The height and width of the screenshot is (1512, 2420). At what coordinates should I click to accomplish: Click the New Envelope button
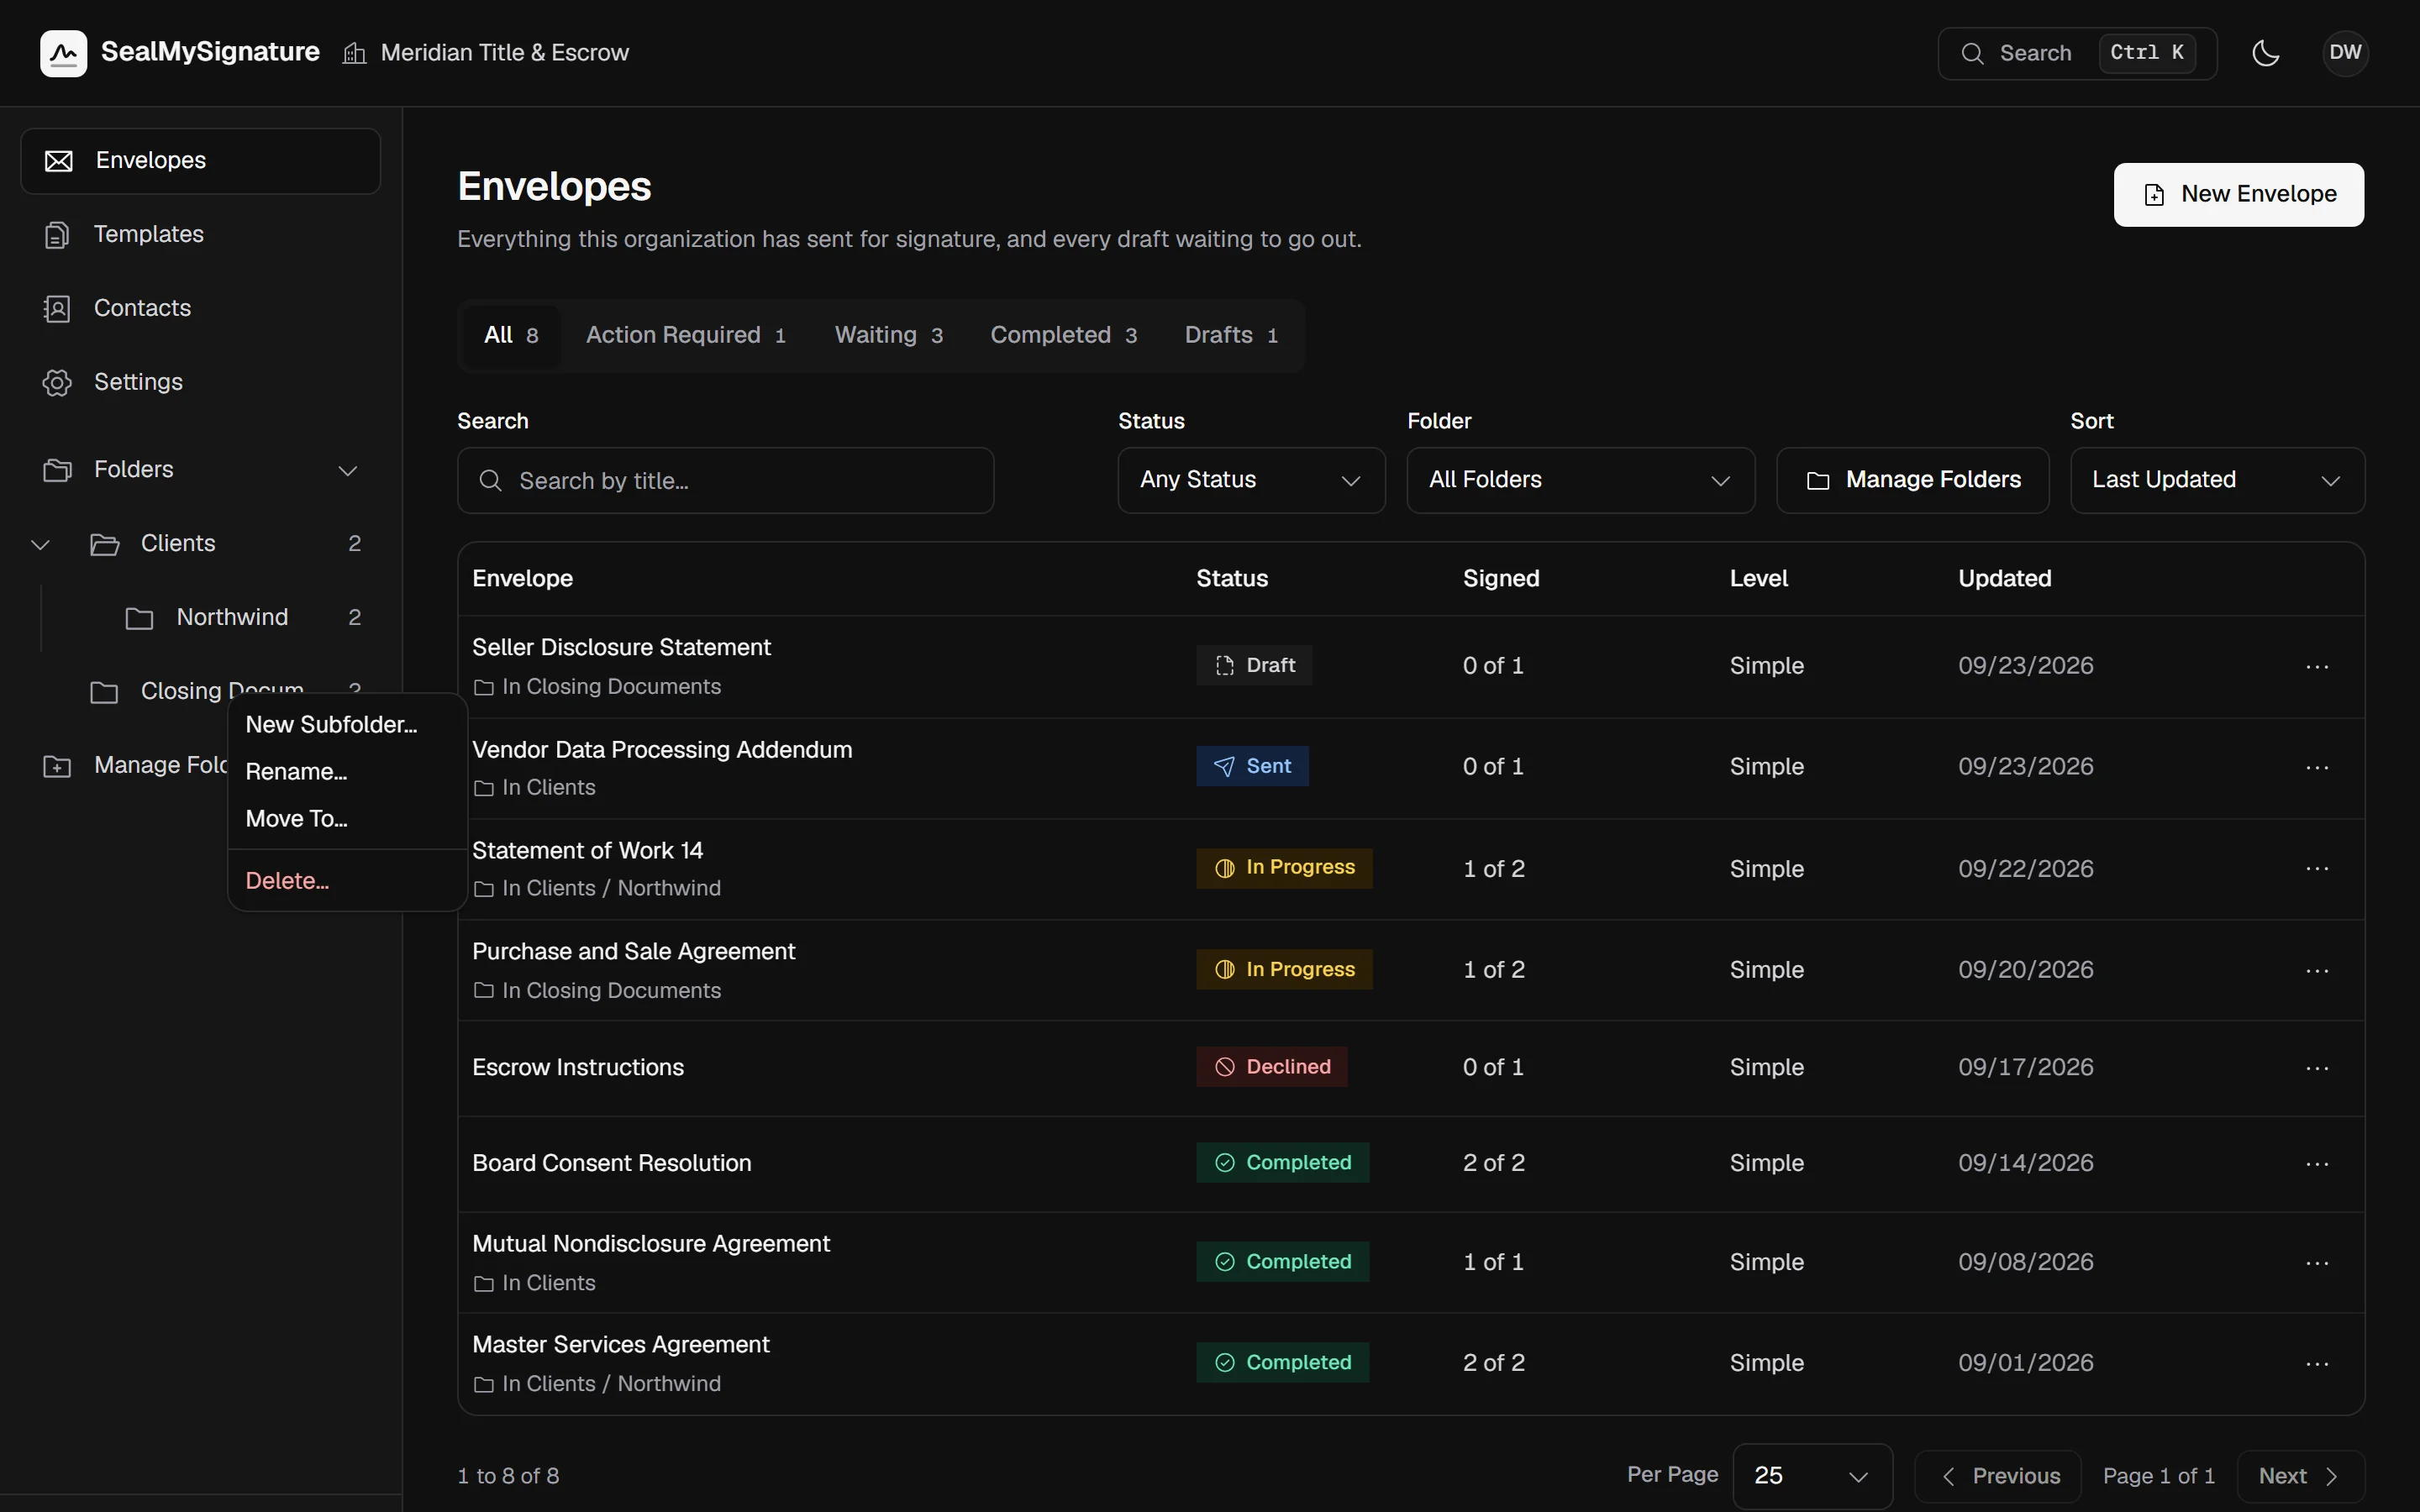[2238, 194]
